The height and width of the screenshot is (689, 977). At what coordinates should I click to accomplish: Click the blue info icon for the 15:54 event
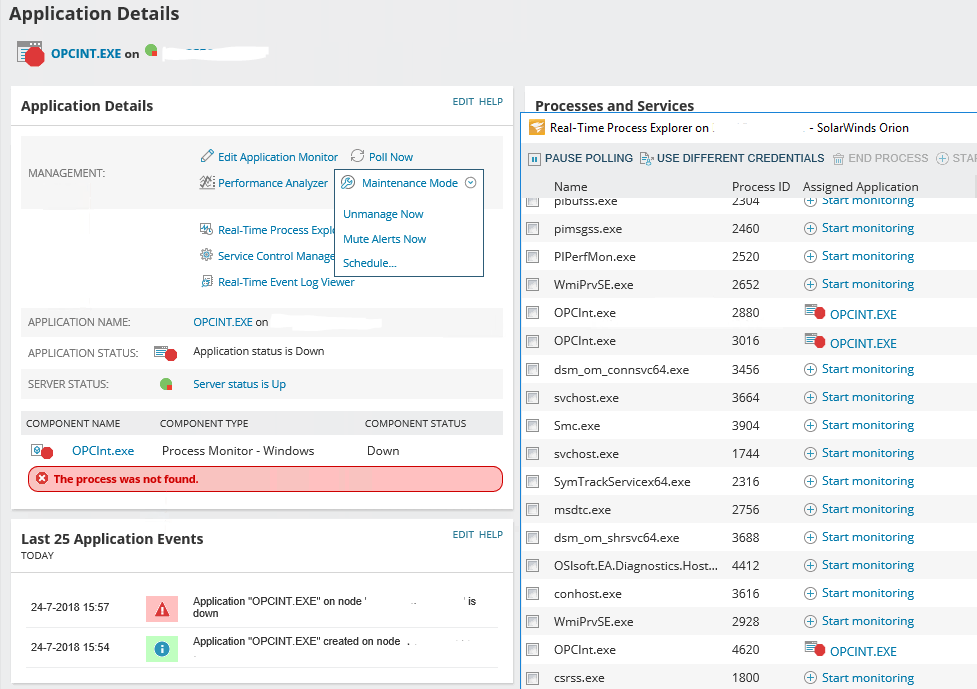pyautogui.click(x=162, y=649)
